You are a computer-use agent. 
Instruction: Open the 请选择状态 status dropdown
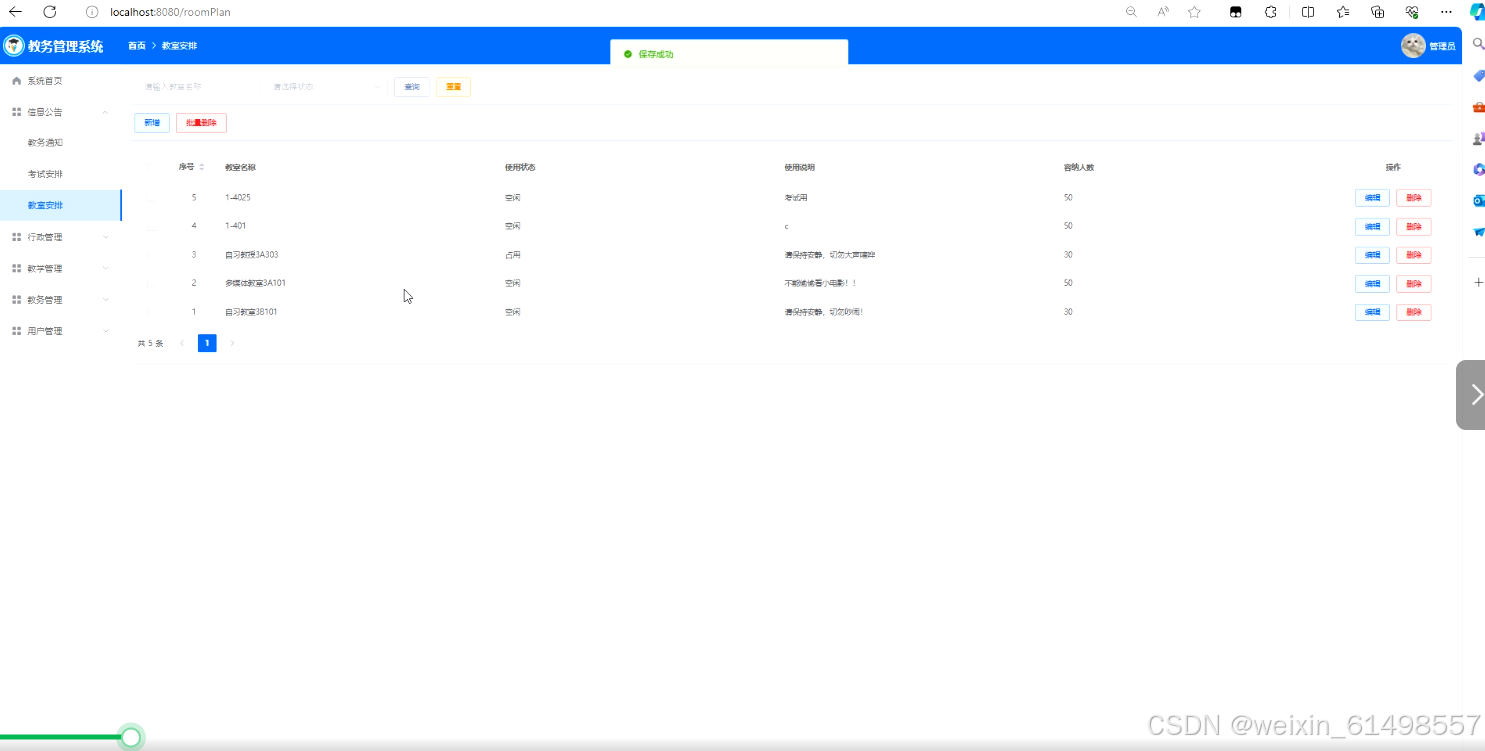[x=323, y=87]
